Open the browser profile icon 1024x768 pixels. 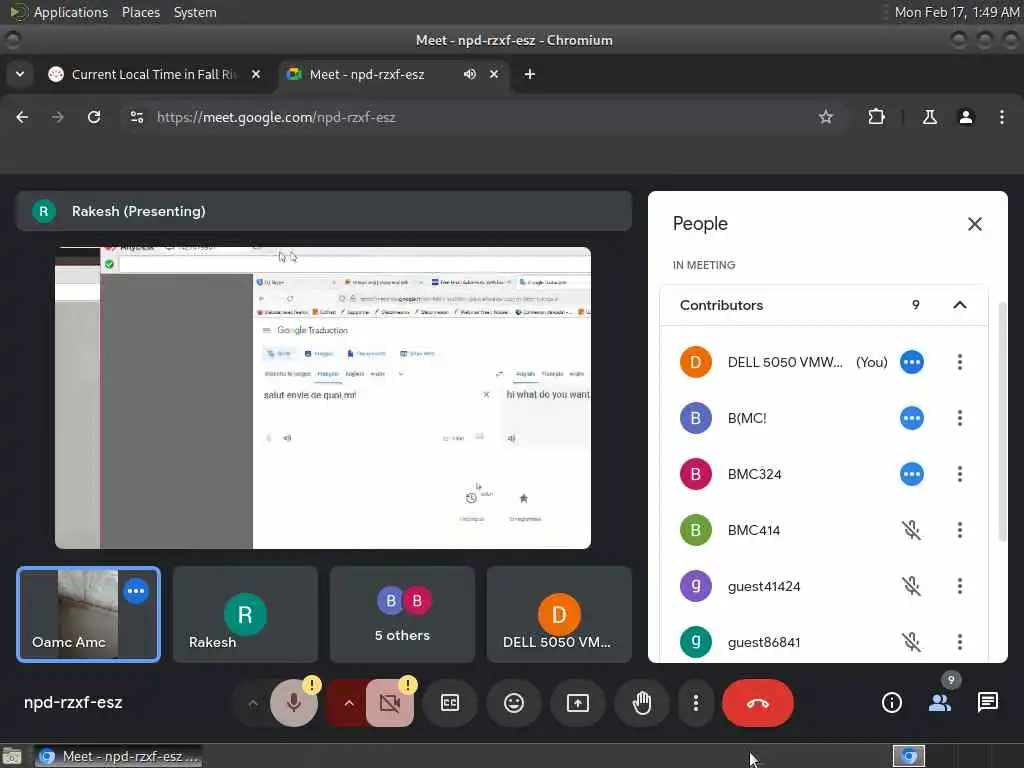(x=966, y=117)
